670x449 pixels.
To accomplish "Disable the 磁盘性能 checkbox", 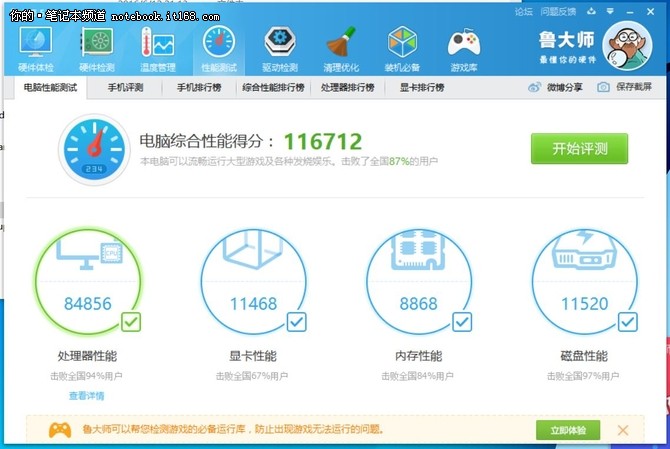I will point(627,322).
